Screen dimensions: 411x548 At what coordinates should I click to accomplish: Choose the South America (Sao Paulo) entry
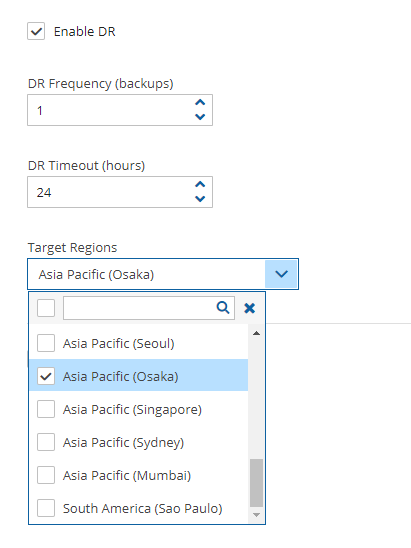139,508
